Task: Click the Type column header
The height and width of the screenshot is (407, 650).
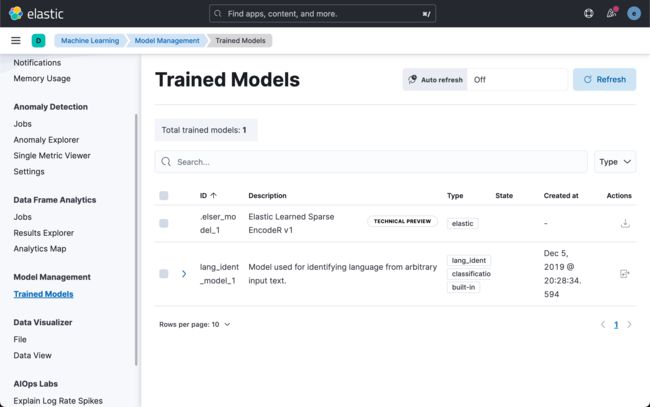Action: coord(455,196)
